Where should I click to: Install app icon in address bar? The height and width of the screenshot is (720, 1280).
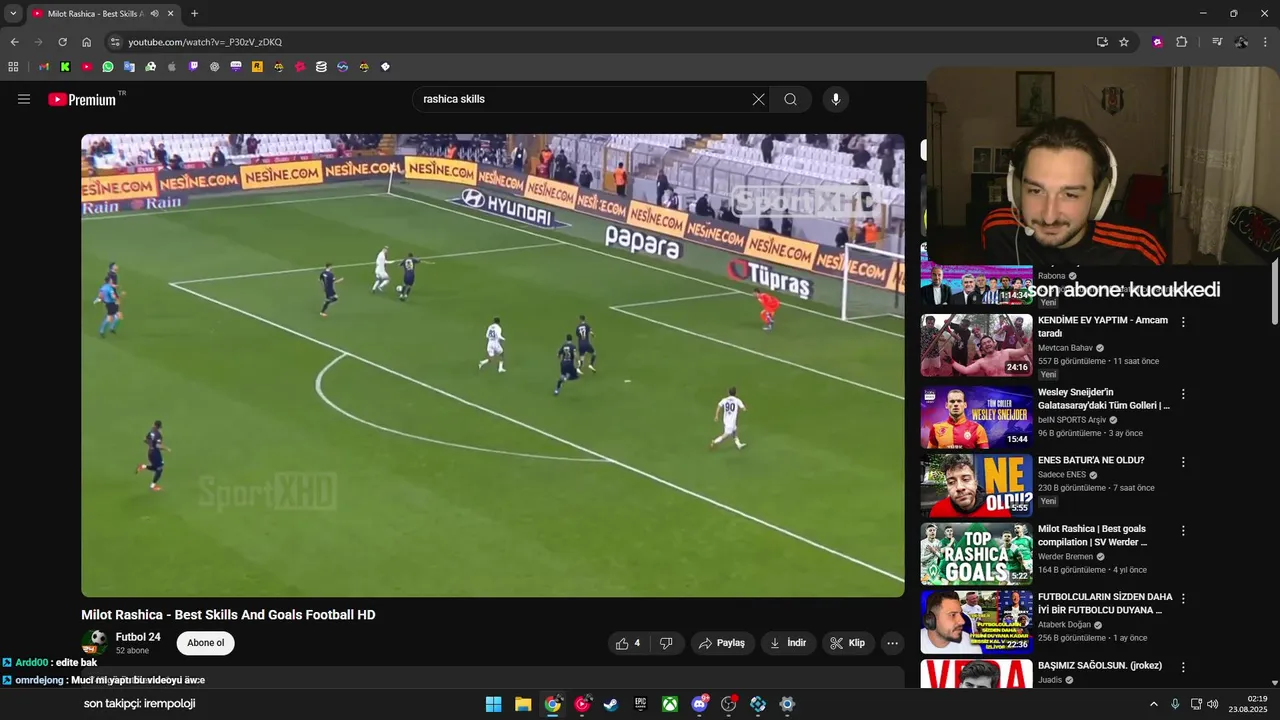[1102, 42]
